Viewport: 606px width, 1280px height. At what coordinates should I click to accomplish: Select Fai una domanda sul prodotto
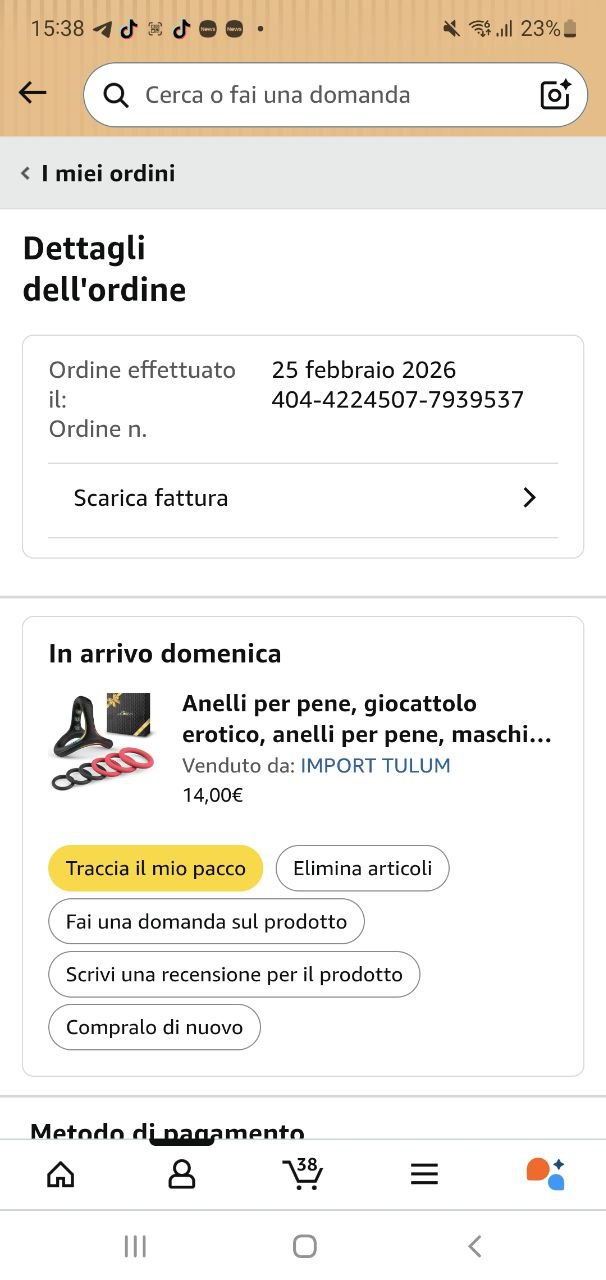pos(206,921)
